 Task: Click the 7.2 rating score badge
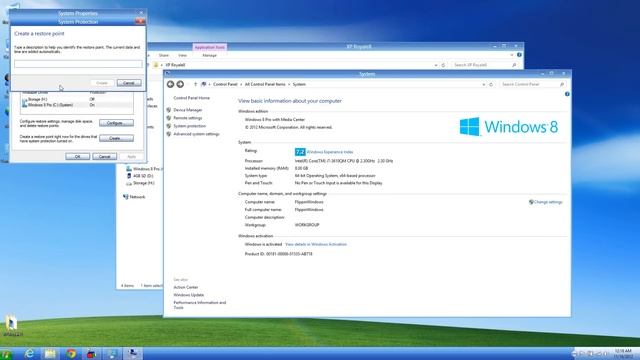click(x=300, y=152)
